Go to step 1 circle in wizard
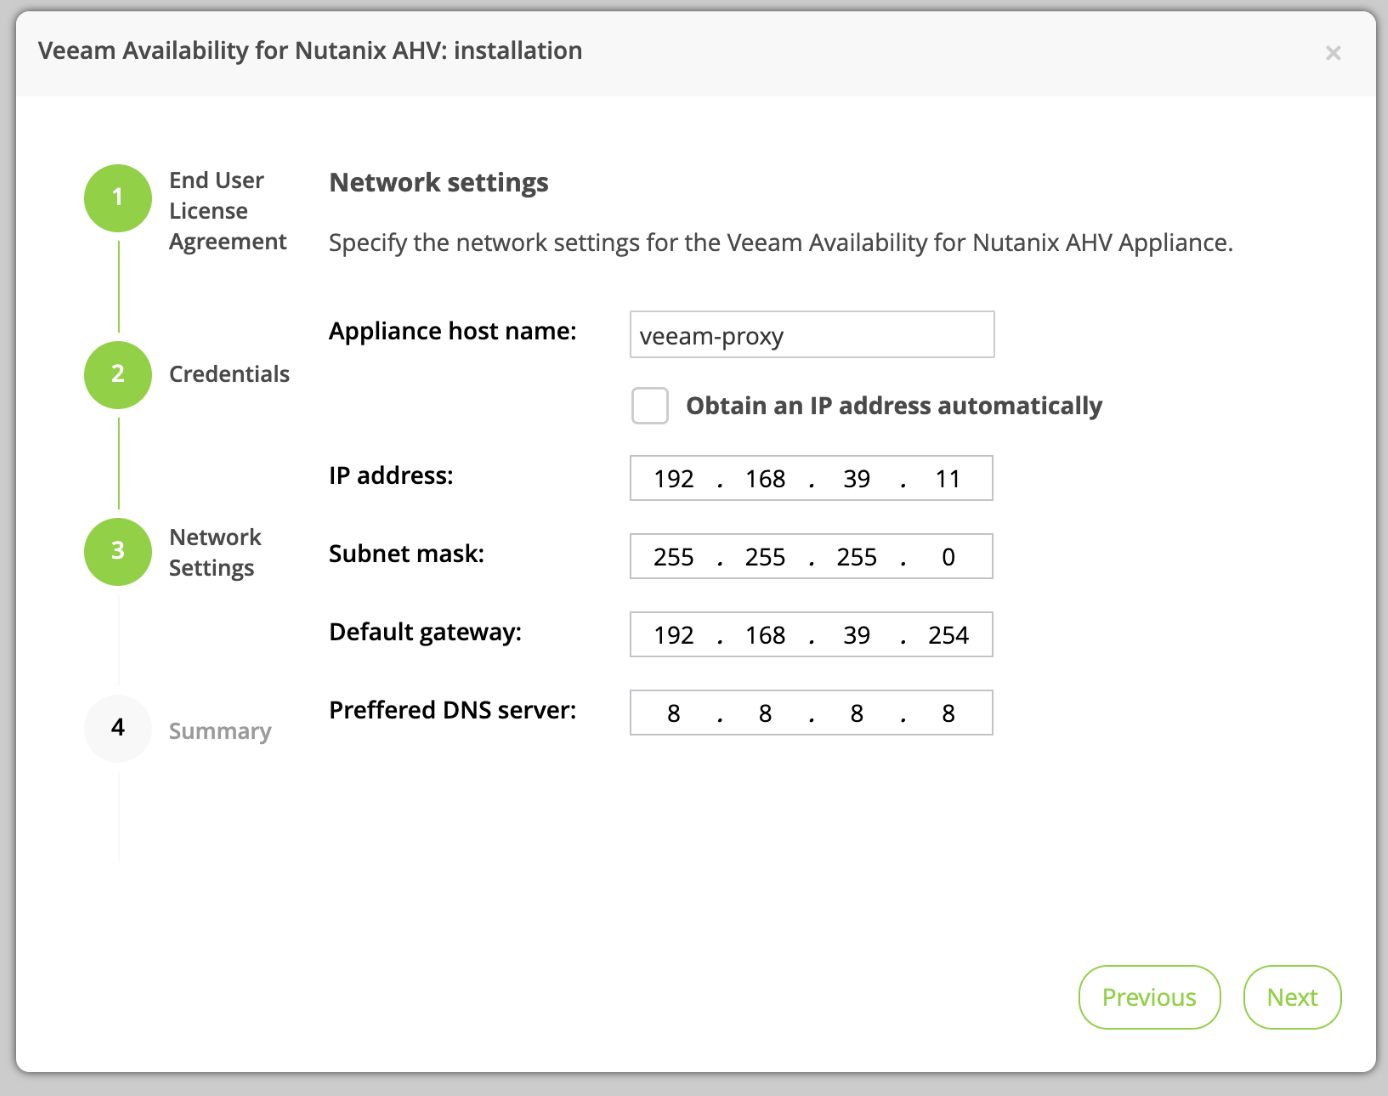 (x=118, y=198)
